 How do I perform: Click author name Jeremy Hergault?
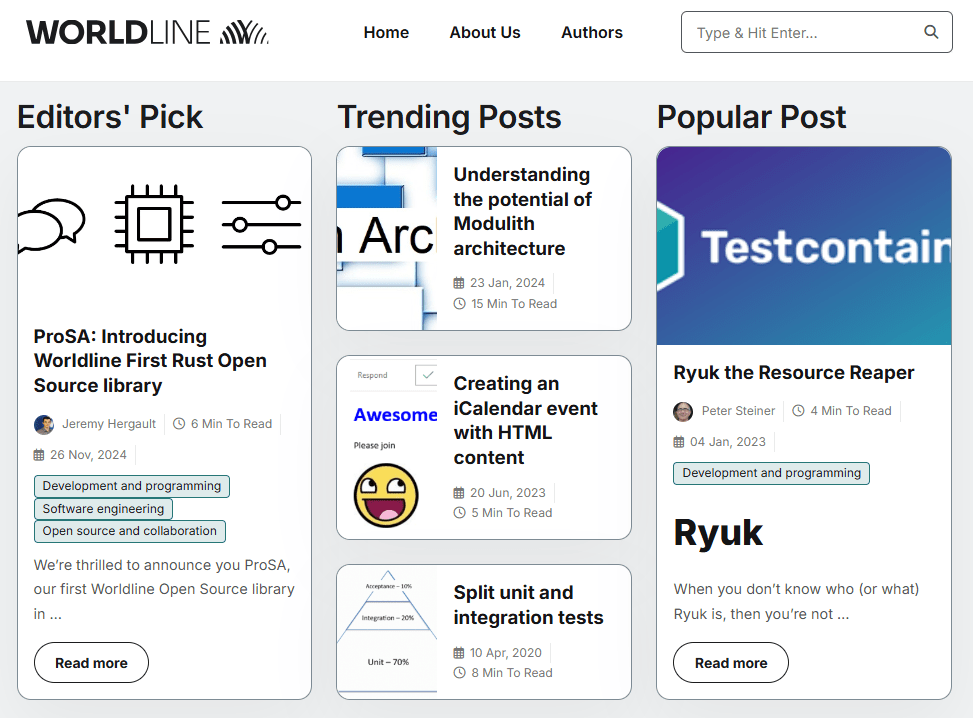109,424
